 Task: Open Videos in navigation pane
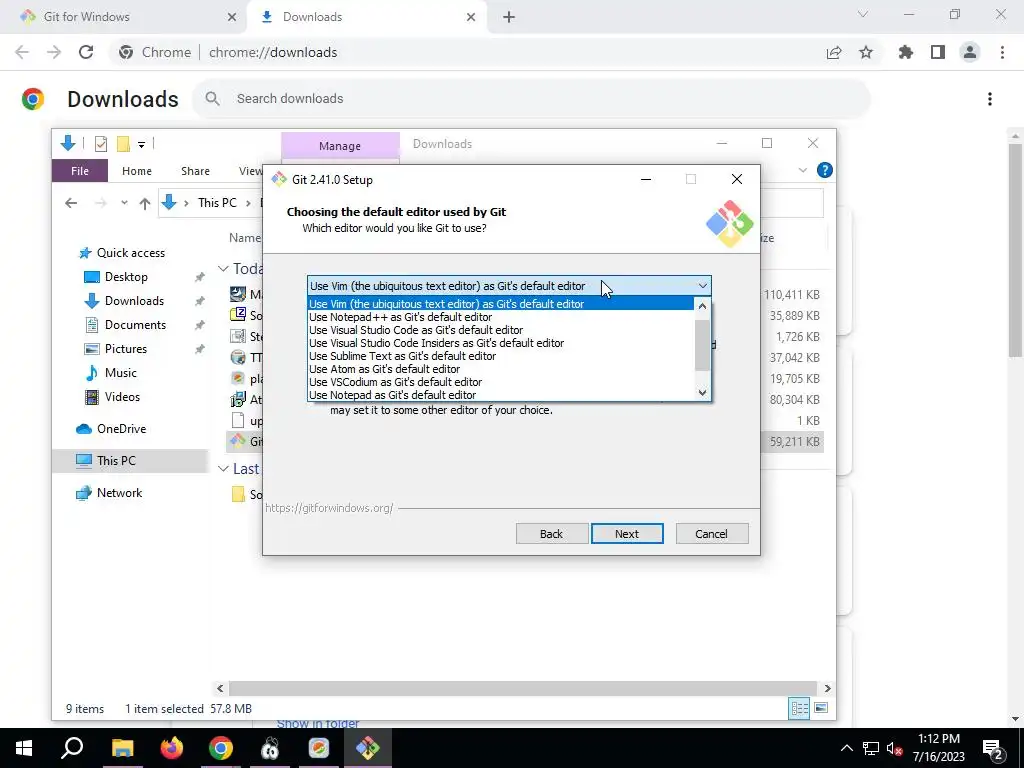point(122,397)
